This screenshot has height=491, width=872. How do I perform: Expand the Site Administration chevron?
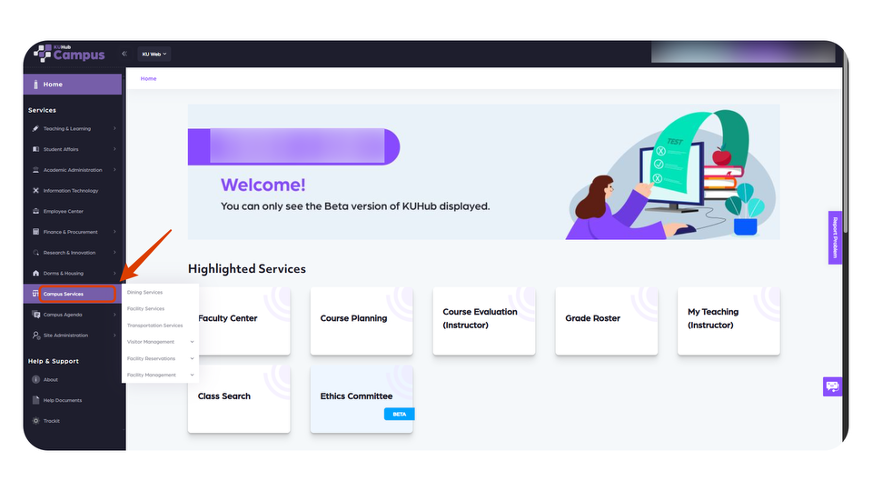click(x=115, y=335)
